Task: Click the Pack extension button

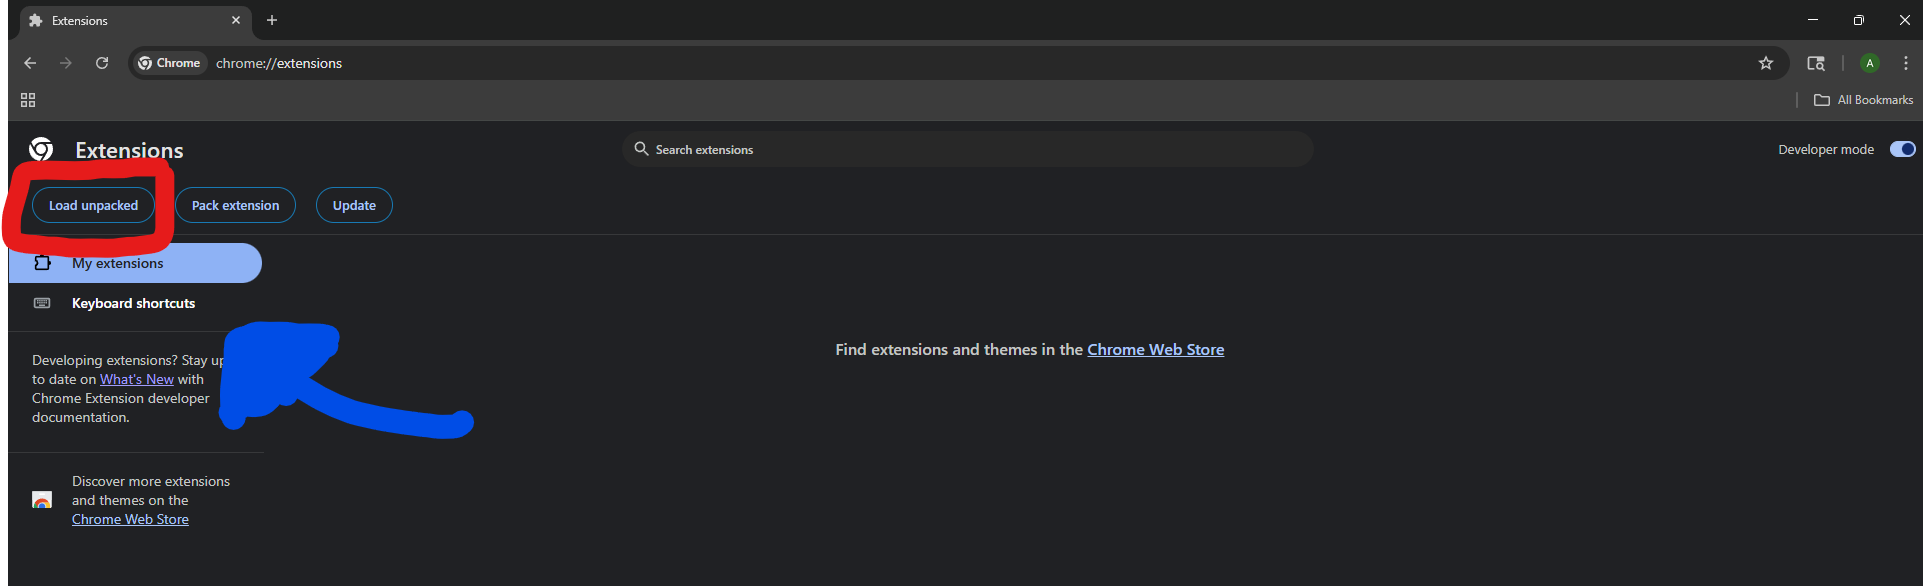Action: tap(235, 205)
